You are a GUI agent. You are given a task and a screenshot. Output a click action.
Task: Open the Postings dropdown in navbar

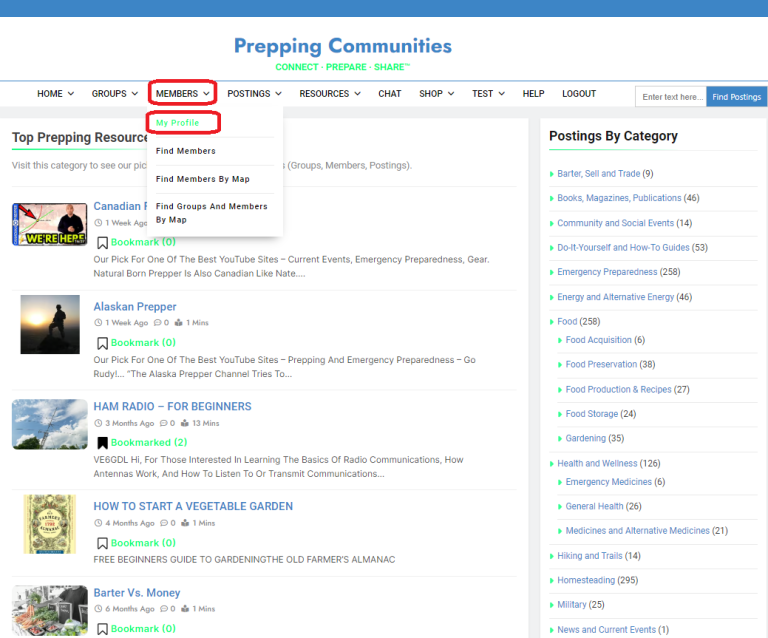pyautogui.click(x=254, y=94)
